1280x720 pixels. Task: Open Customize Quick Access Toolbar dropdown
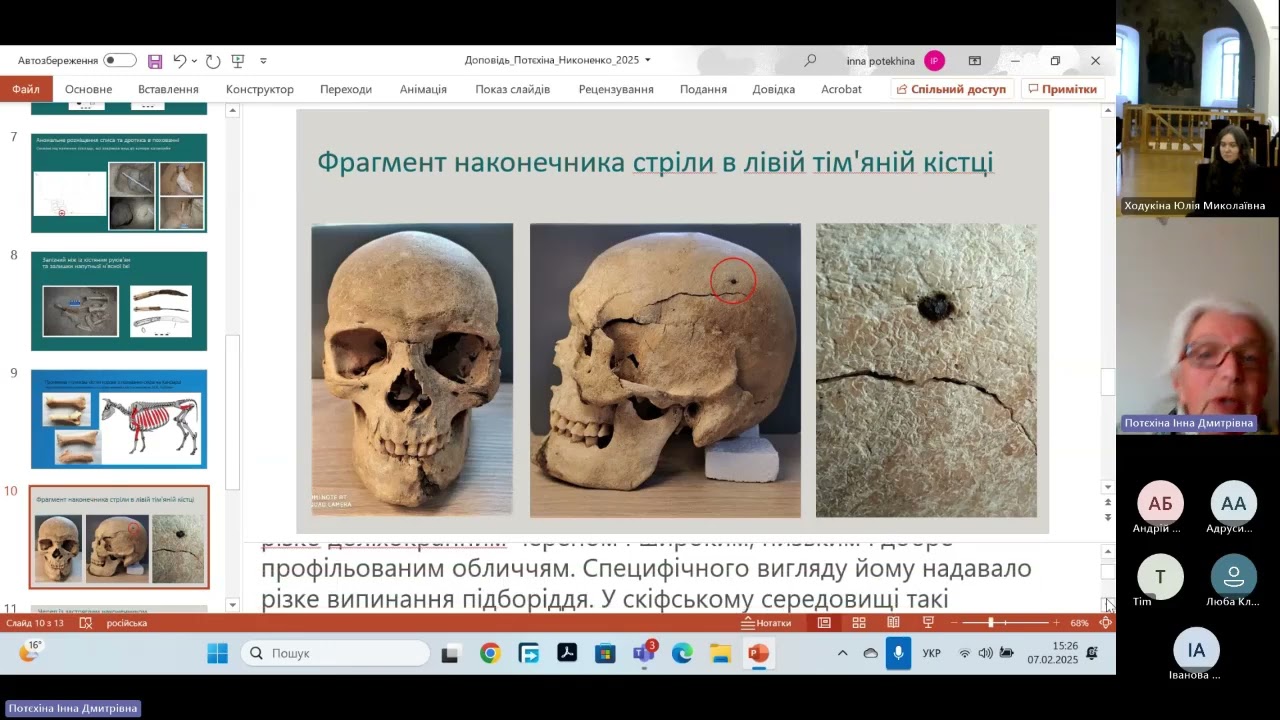[x=263, y=61]
